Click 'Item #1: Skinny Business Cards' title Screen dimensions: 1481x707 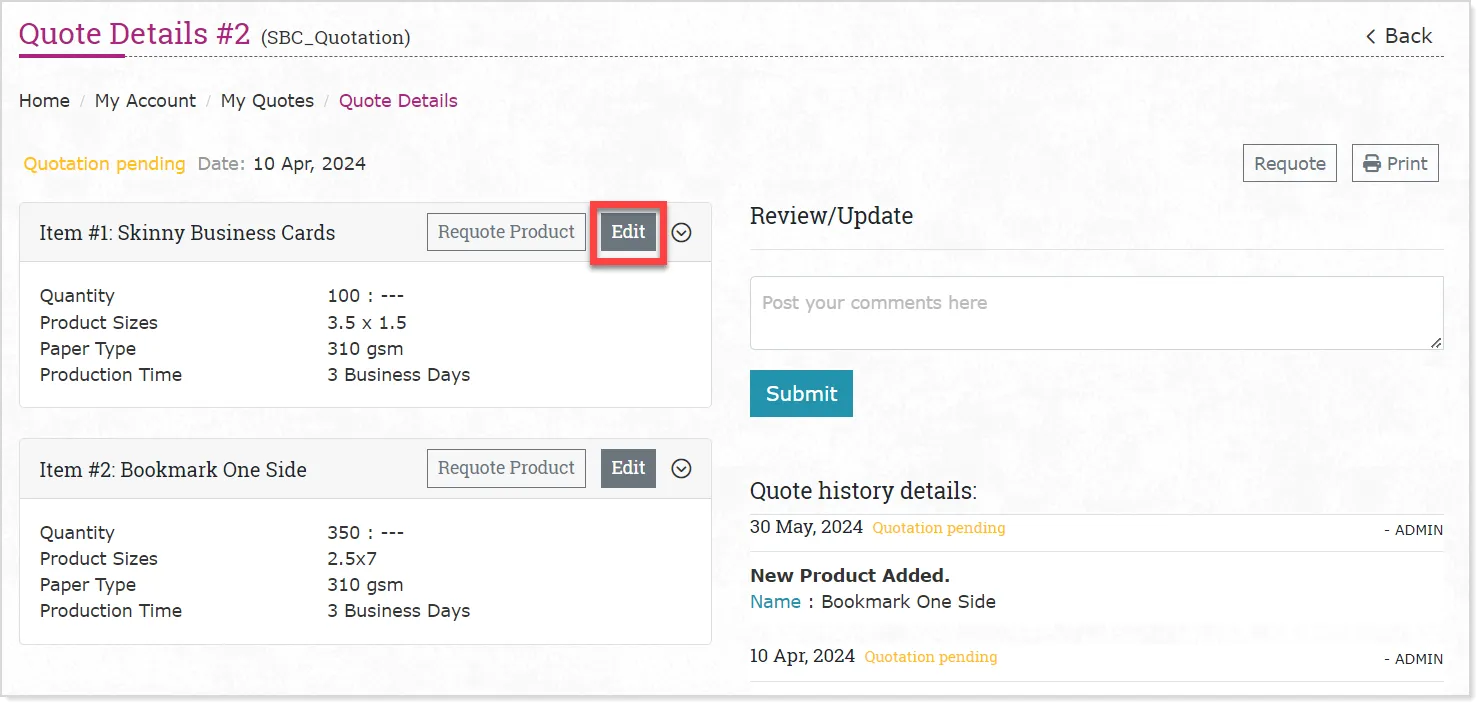(x=187, y=233)
